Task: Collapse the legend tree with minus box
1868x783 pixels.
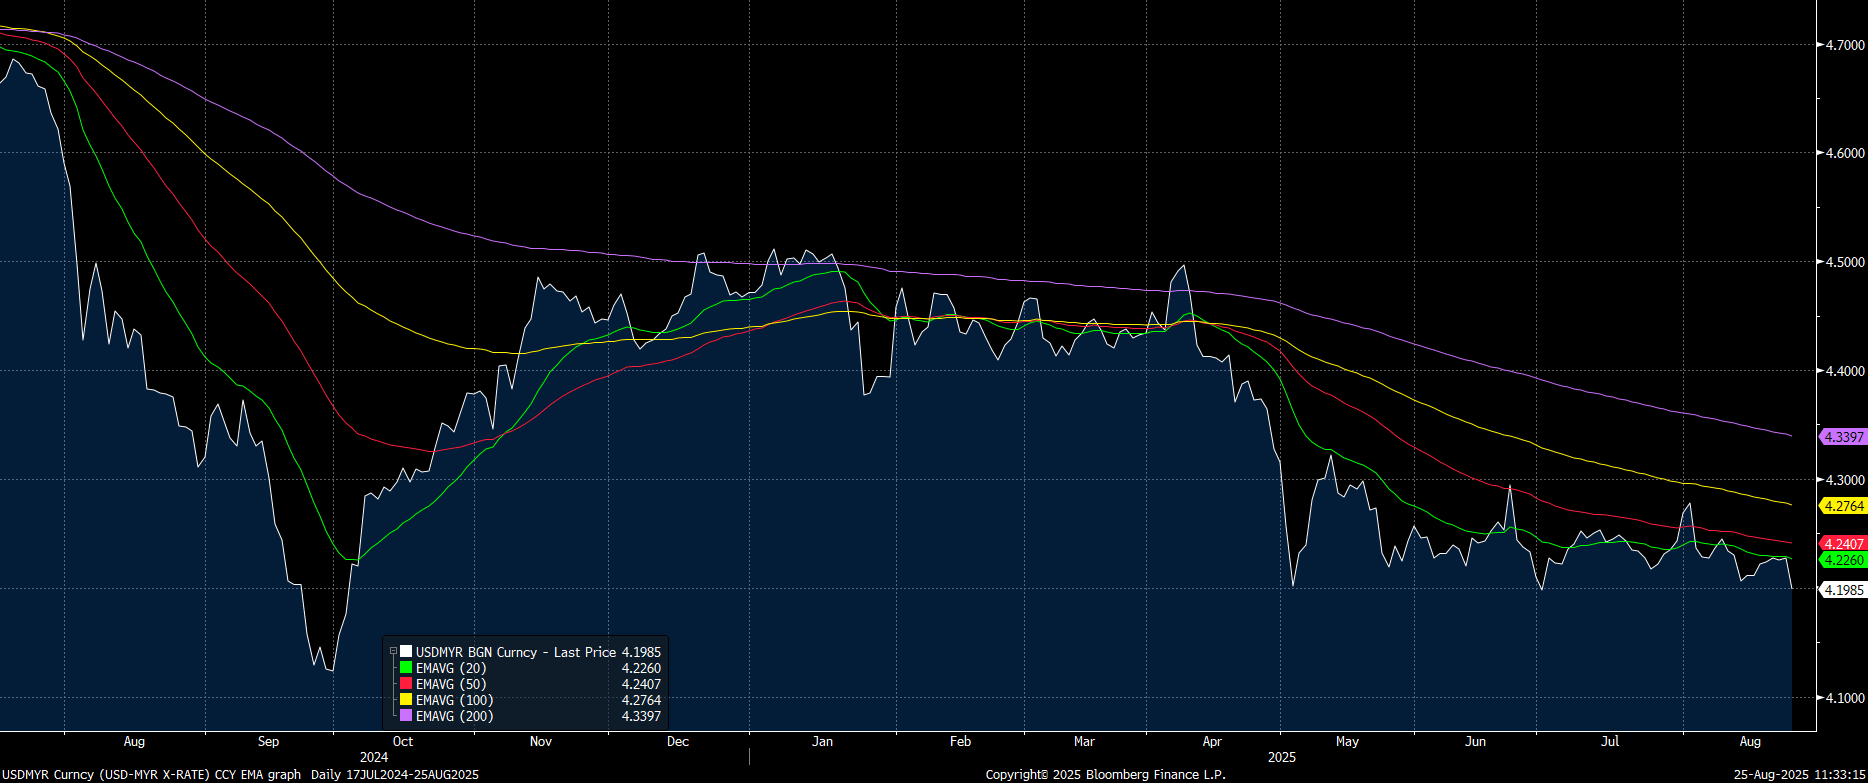Action: (x=393, y=652)
